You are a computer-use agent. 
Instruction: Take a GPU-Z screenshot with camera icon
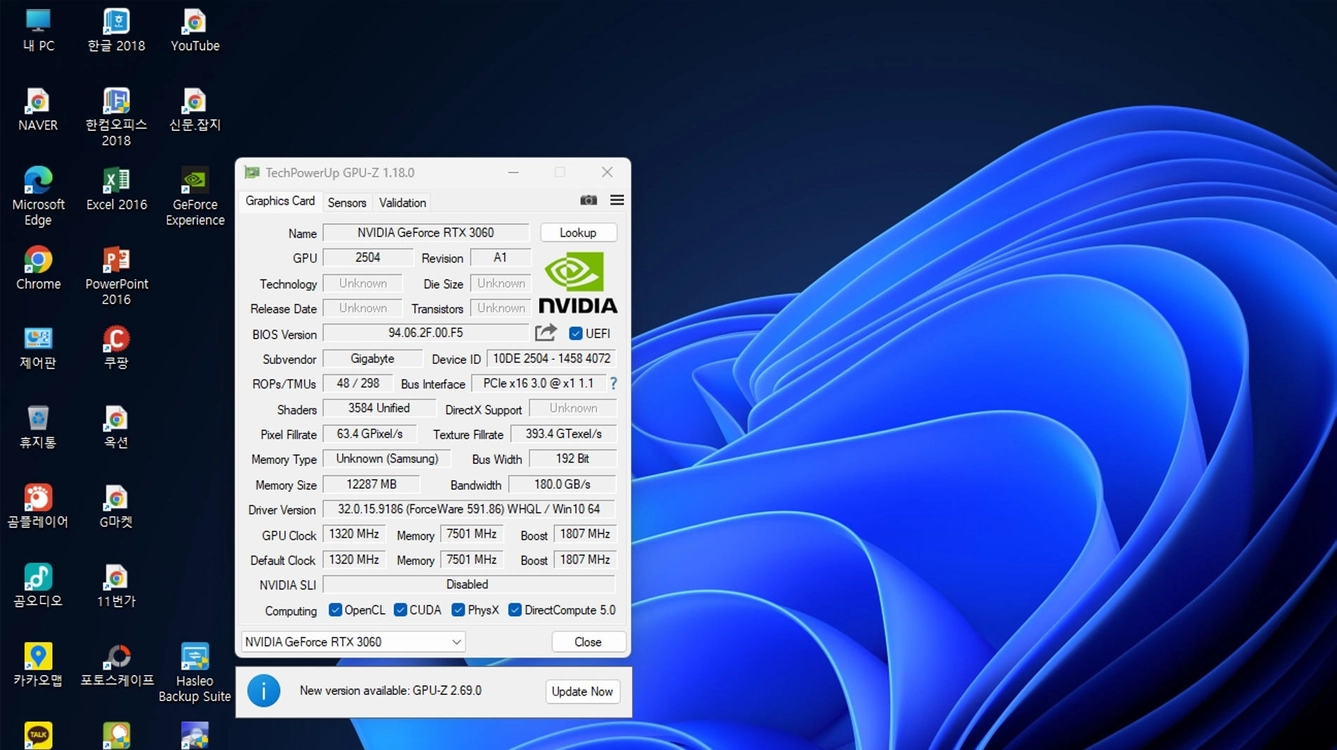588,201
